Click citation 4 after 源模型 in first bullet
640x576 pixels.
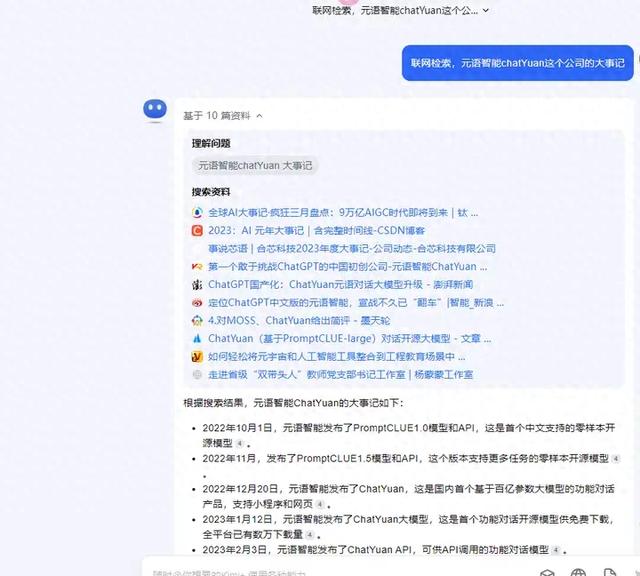[240, 443]
